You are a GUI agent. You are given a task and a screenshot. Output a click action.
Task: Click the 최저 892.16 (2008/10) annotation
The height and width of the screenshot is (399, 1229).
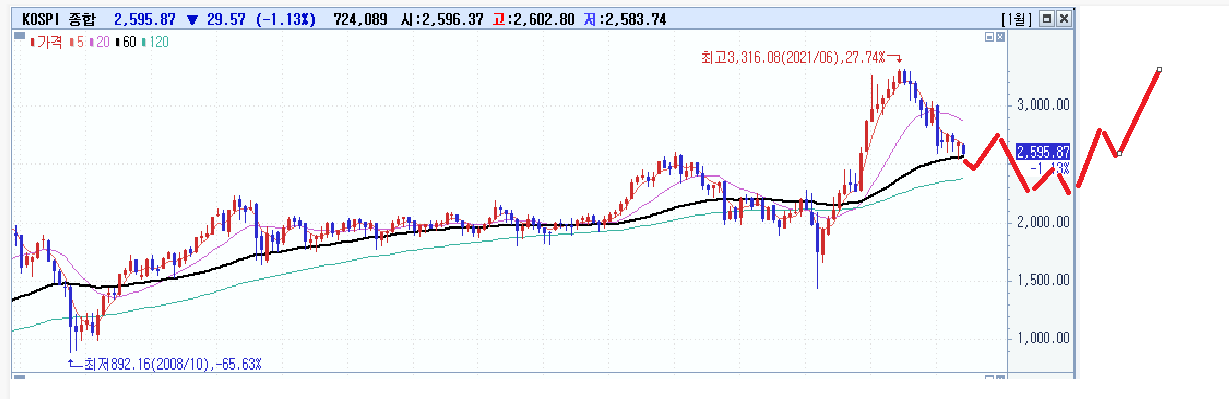click(x=173, y=363)
